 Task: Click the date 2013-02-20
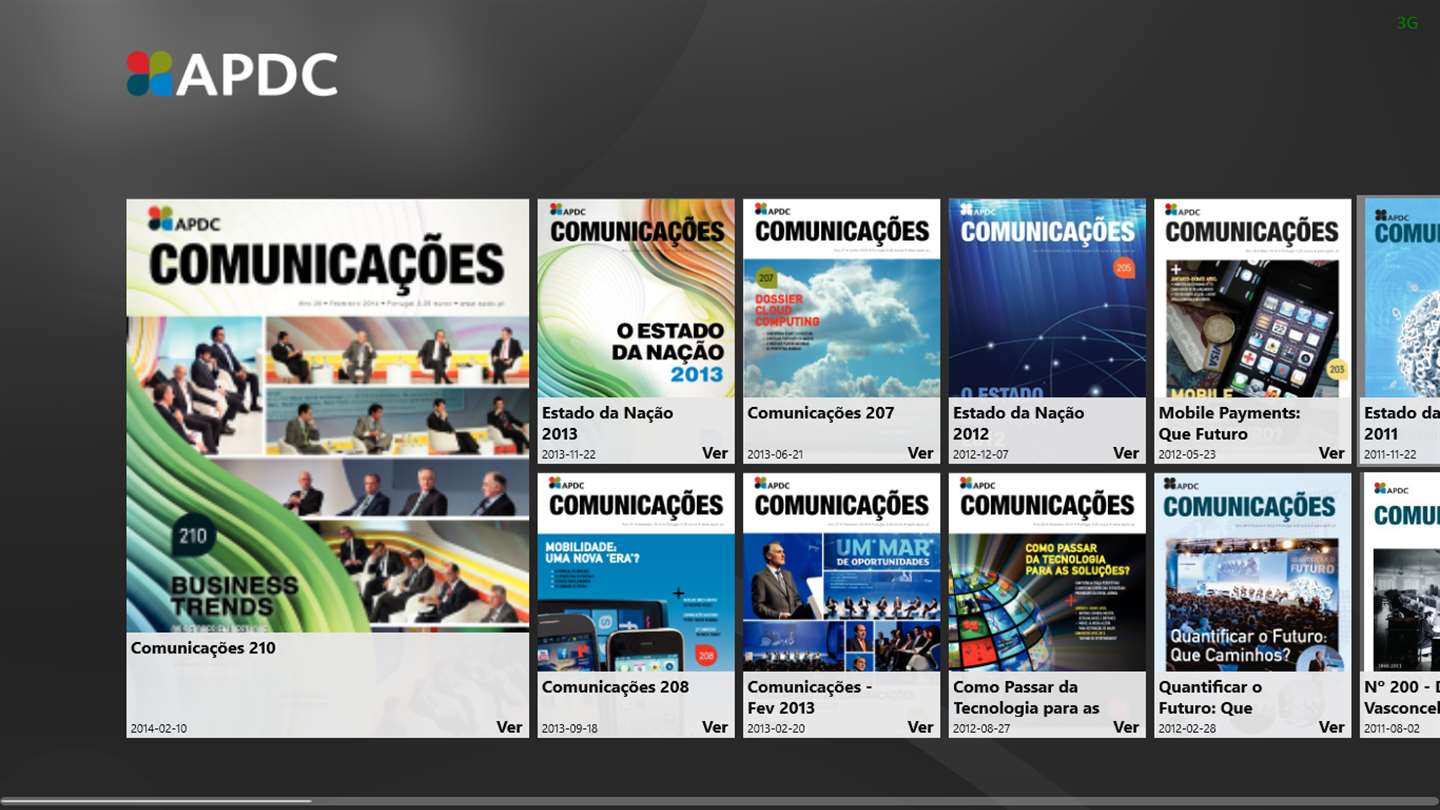775,728
